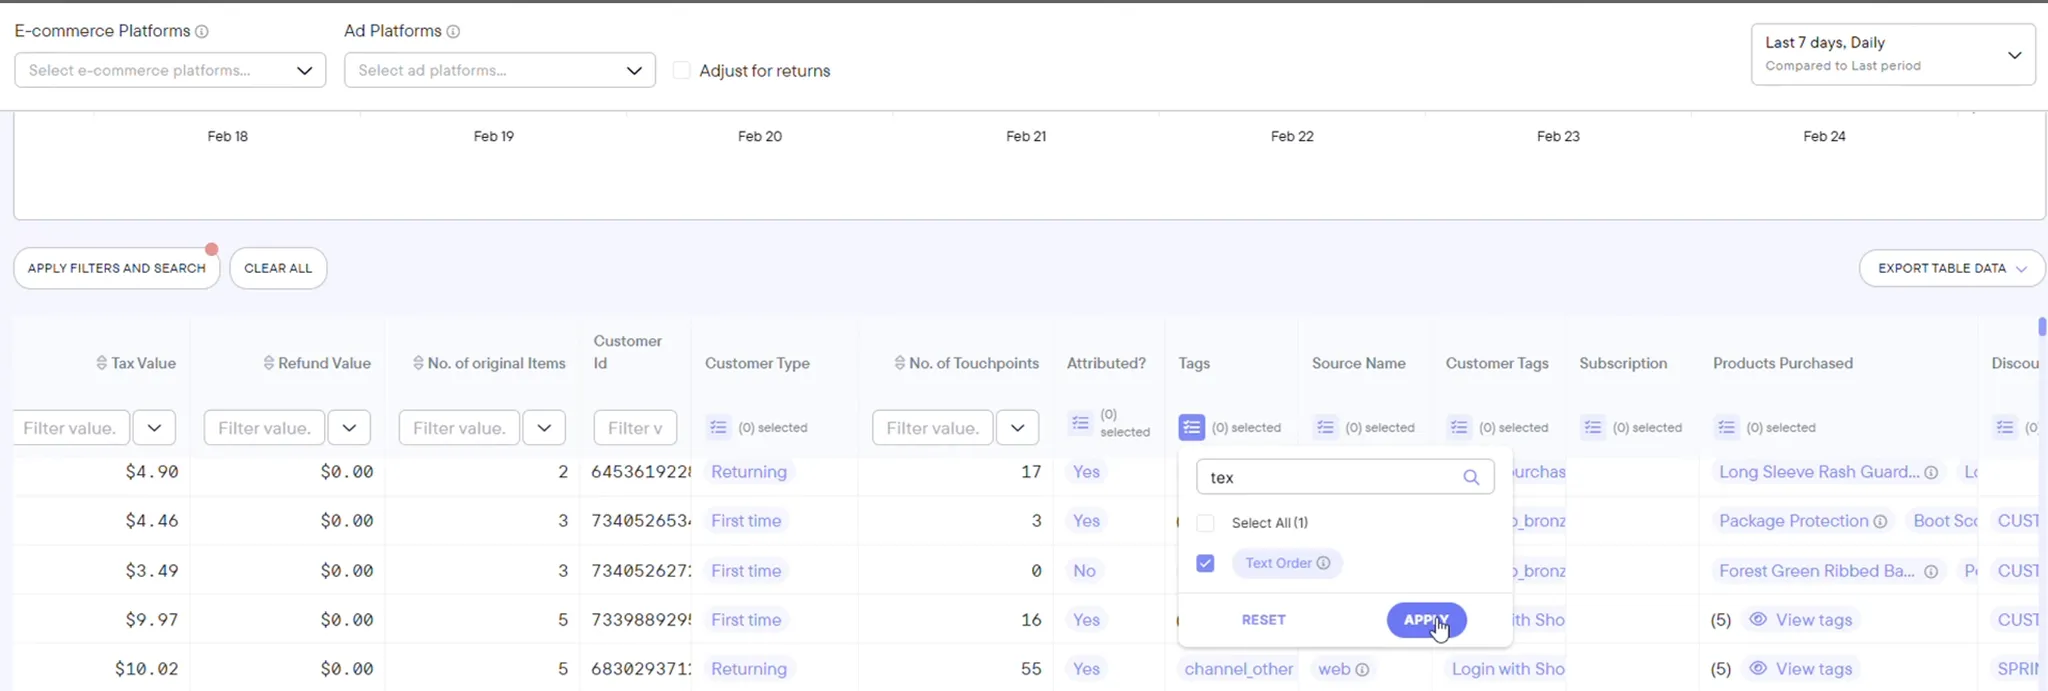The image size is (2048, 691).
Task: Expand Export Table Data menu
Action: [1951, 269]
